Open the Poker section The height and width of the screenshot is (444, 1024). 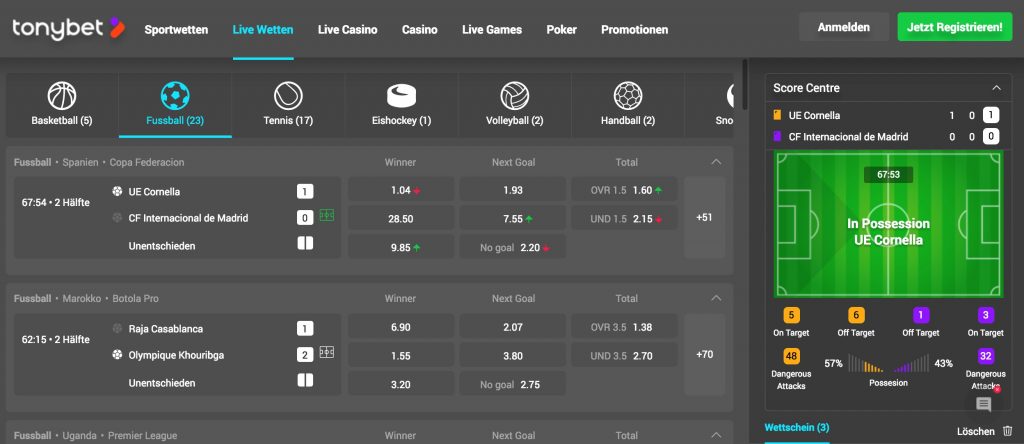[x=562, y=29]
